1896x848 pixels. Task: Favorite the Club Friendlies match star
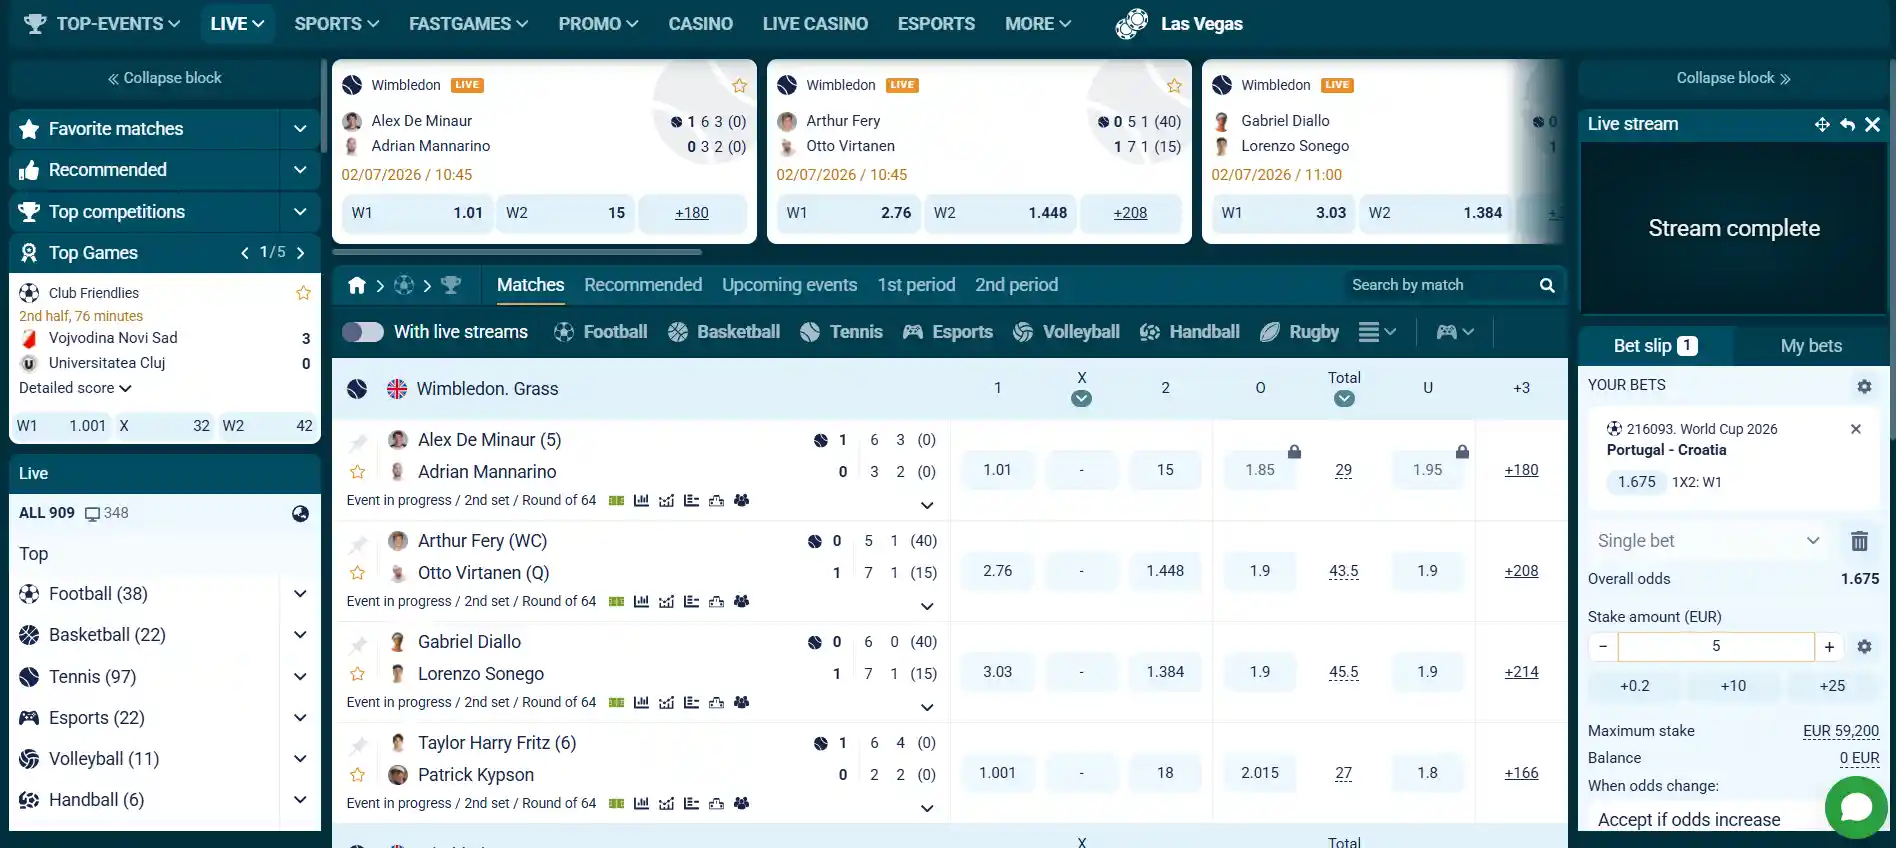[303, 293]
